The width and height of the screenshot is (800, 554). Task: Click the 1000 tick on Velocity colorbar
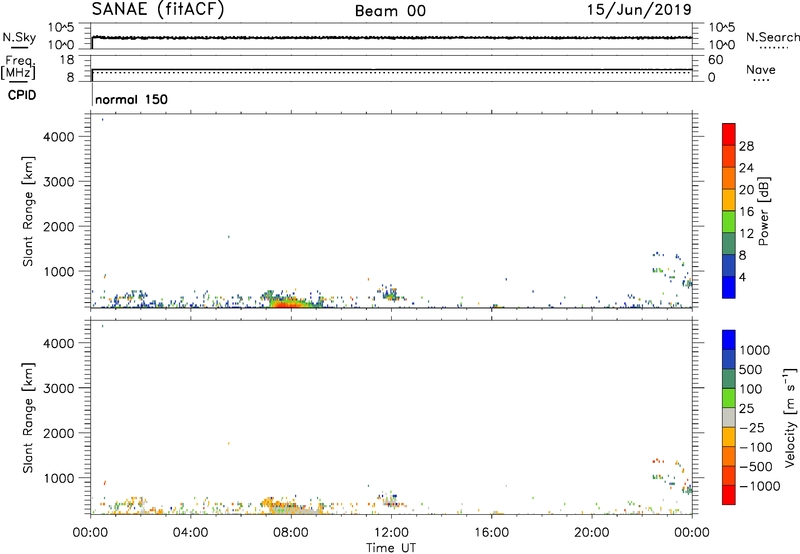754,350
